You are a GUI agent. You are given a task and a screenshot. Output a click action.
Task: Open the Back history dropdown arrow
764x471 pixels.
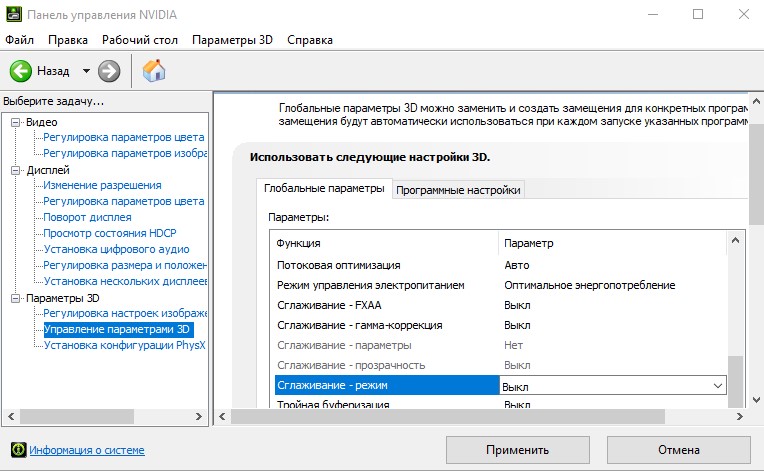click(x=86, y=71)
